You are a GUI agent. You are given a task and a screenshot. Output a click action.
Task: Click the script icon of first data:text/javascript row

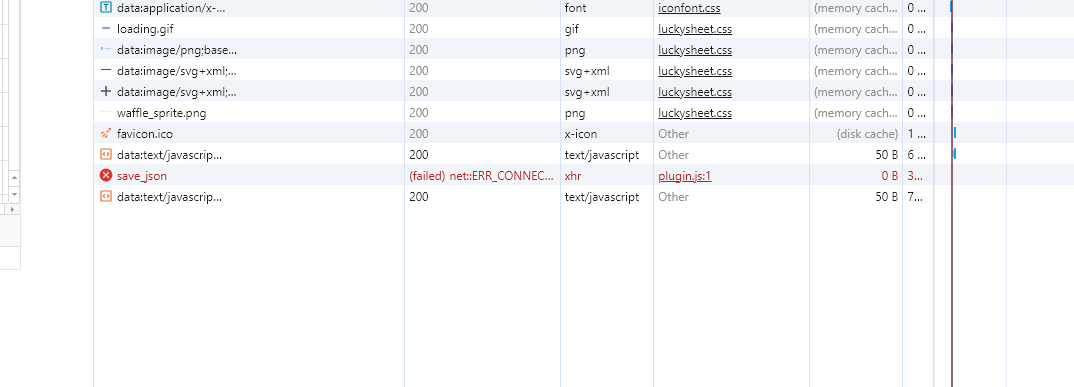105,155
